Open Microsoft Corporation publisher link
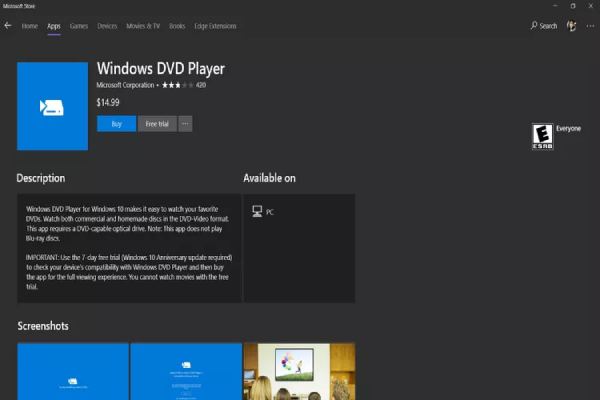600x400 pixels. (x=125, y=85)
